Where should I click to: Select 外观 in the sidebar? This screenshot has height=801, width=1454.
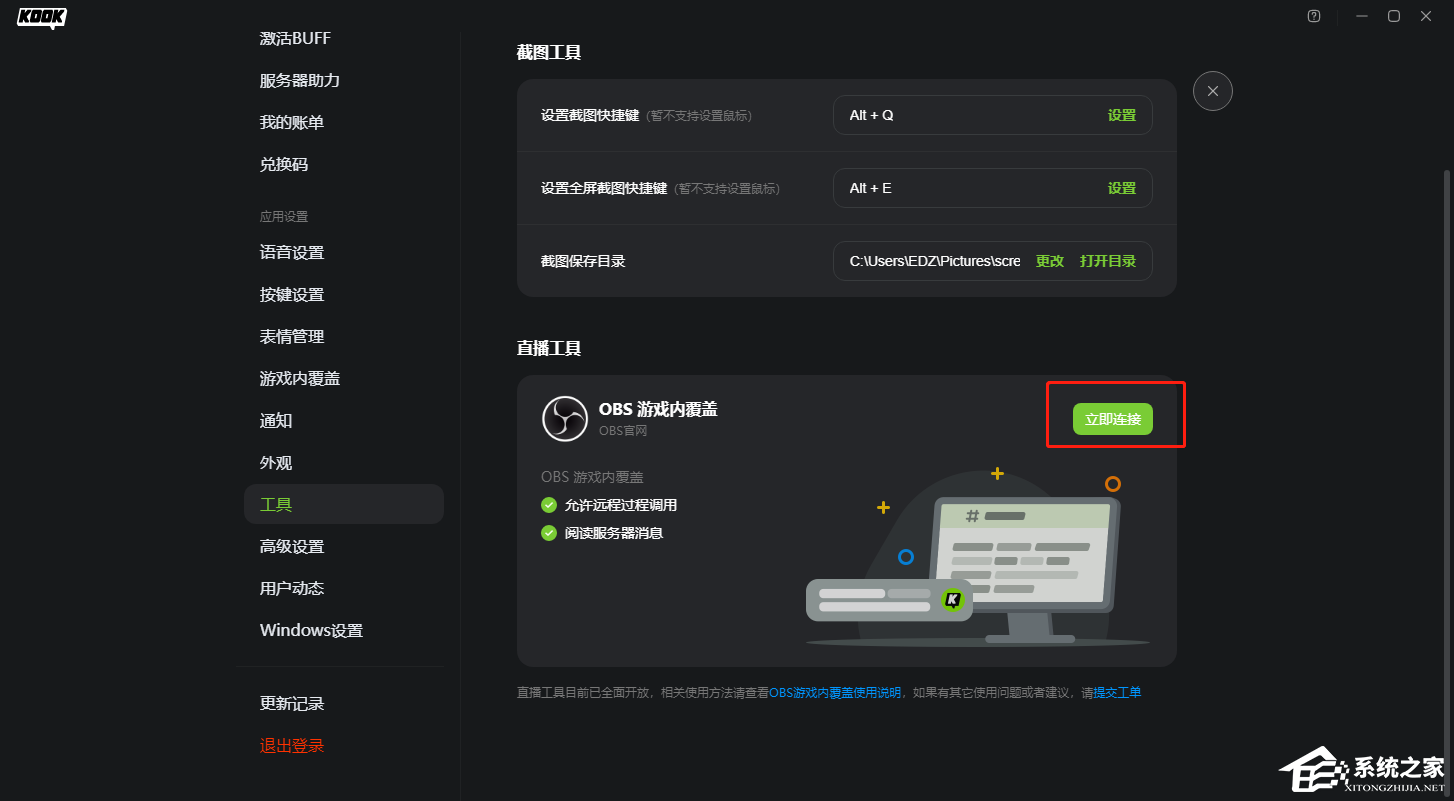276,462
